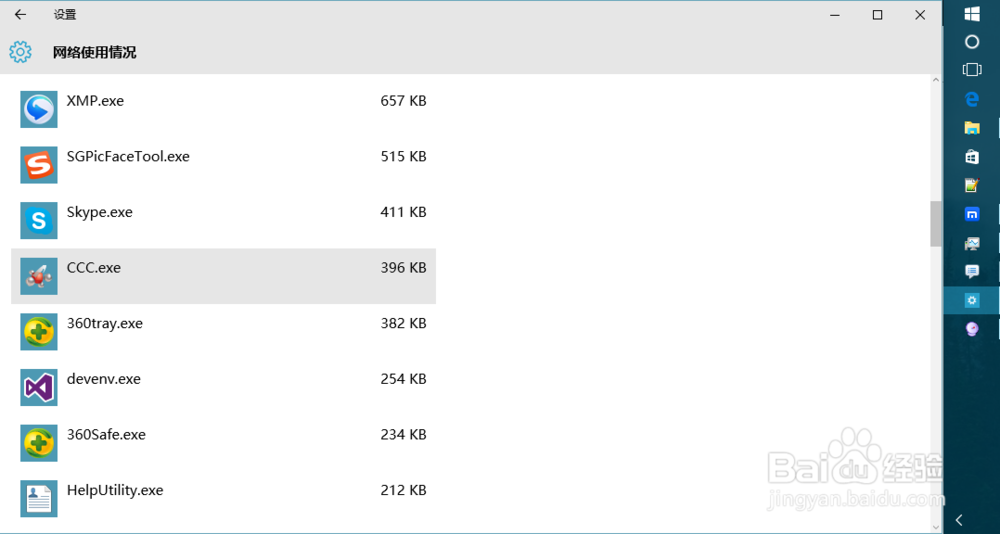Open the Windows Start menu
1000x534 pixels.
coord(971,13)
